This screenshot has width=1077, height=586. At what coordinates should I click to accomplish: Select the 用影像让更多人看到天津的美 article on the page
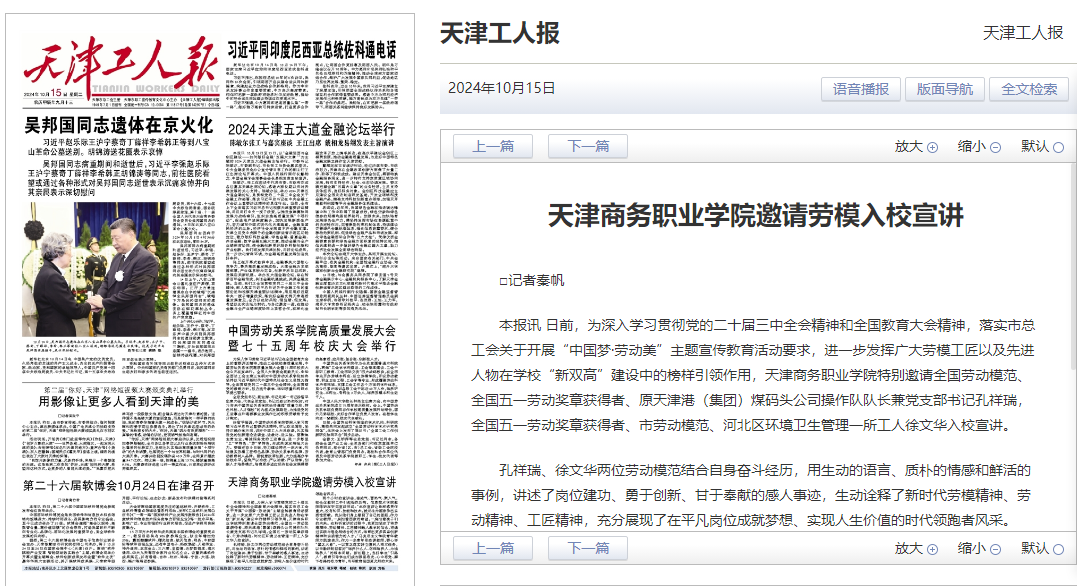point(118,401)
